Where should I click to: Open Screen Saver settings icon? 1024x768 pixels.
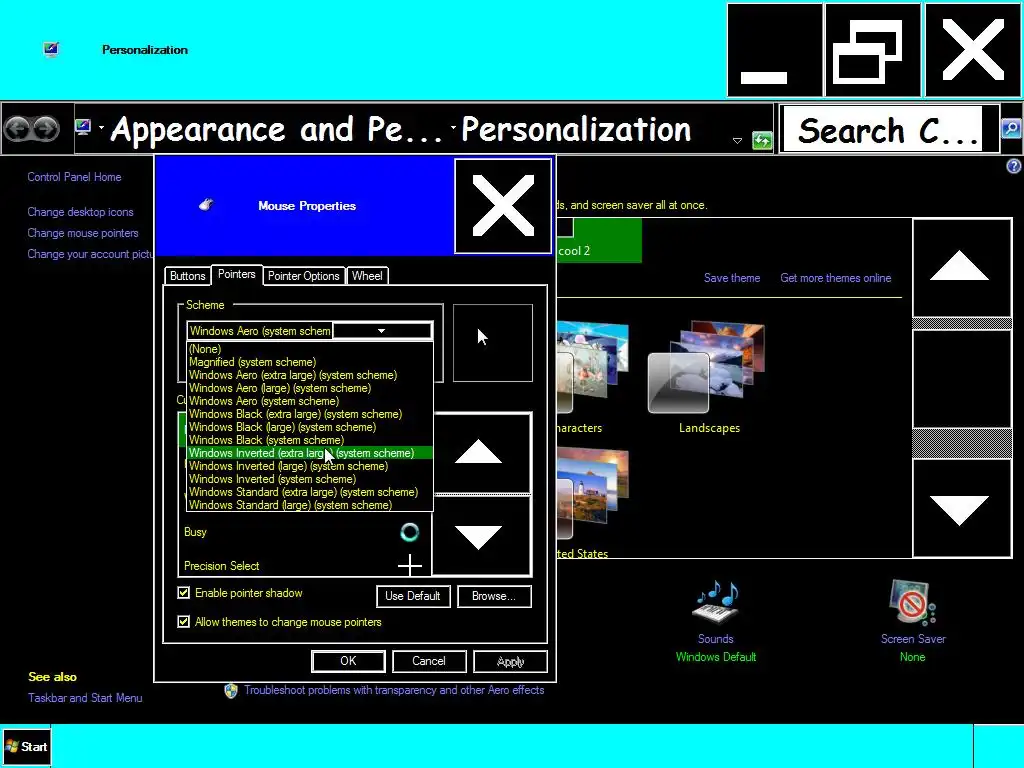point(912,603)
